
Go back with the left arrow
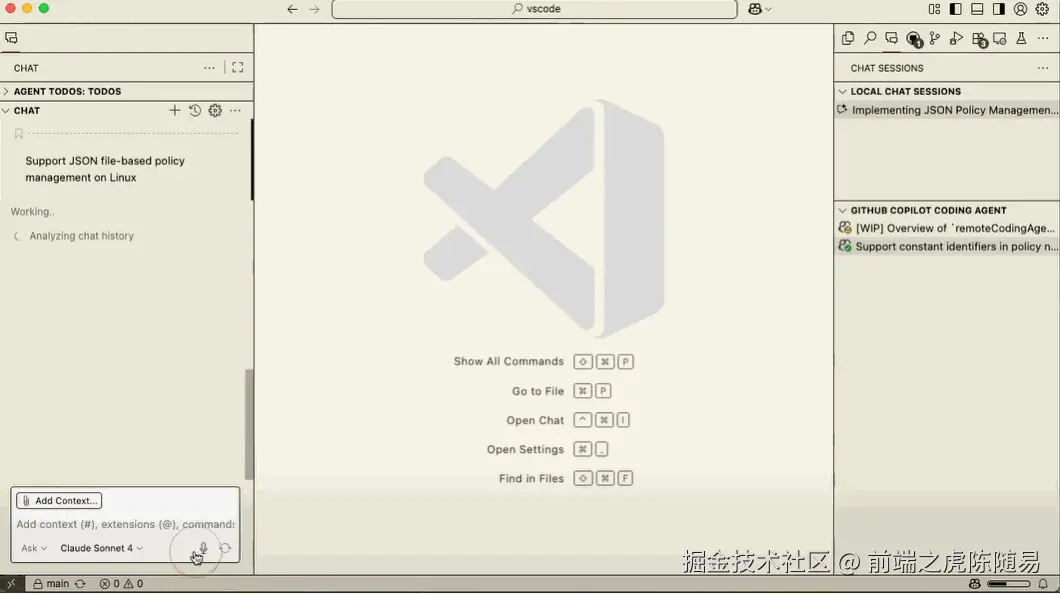point(292,9)
